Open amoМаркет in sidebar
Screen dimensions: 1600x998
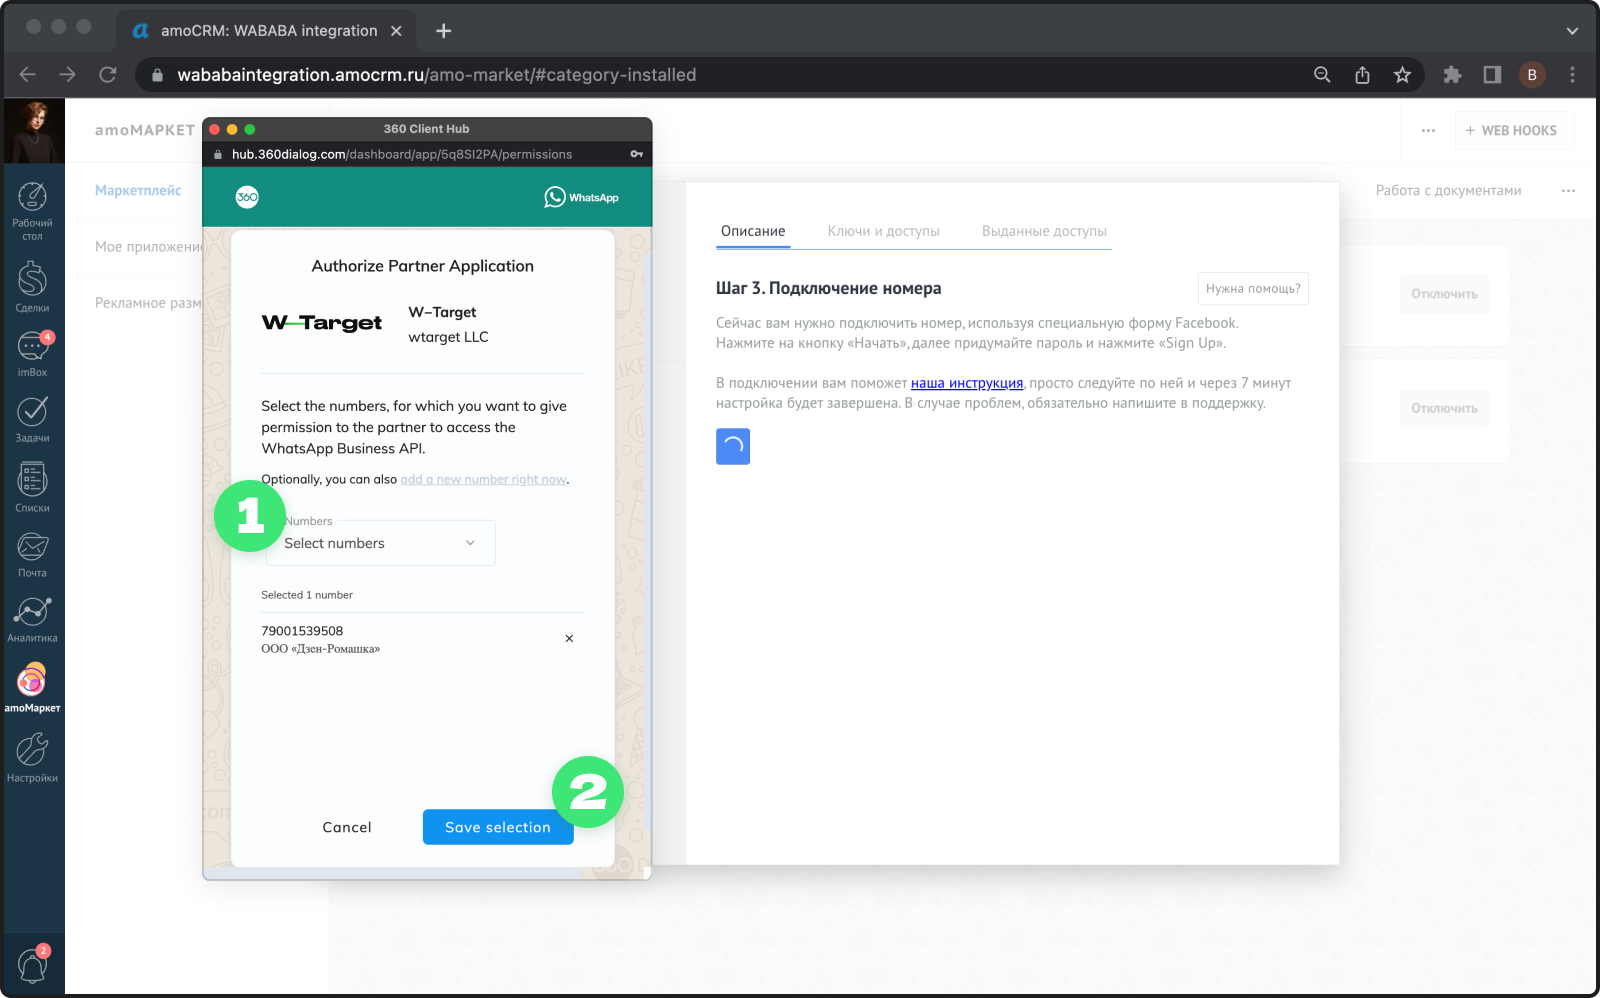(x=32, y=688)
